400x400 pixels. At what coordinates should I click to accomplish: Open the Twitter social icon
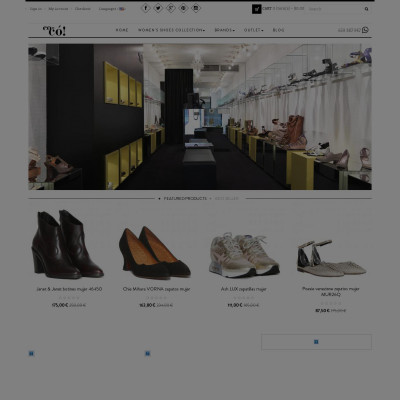[x=158, y=8]
